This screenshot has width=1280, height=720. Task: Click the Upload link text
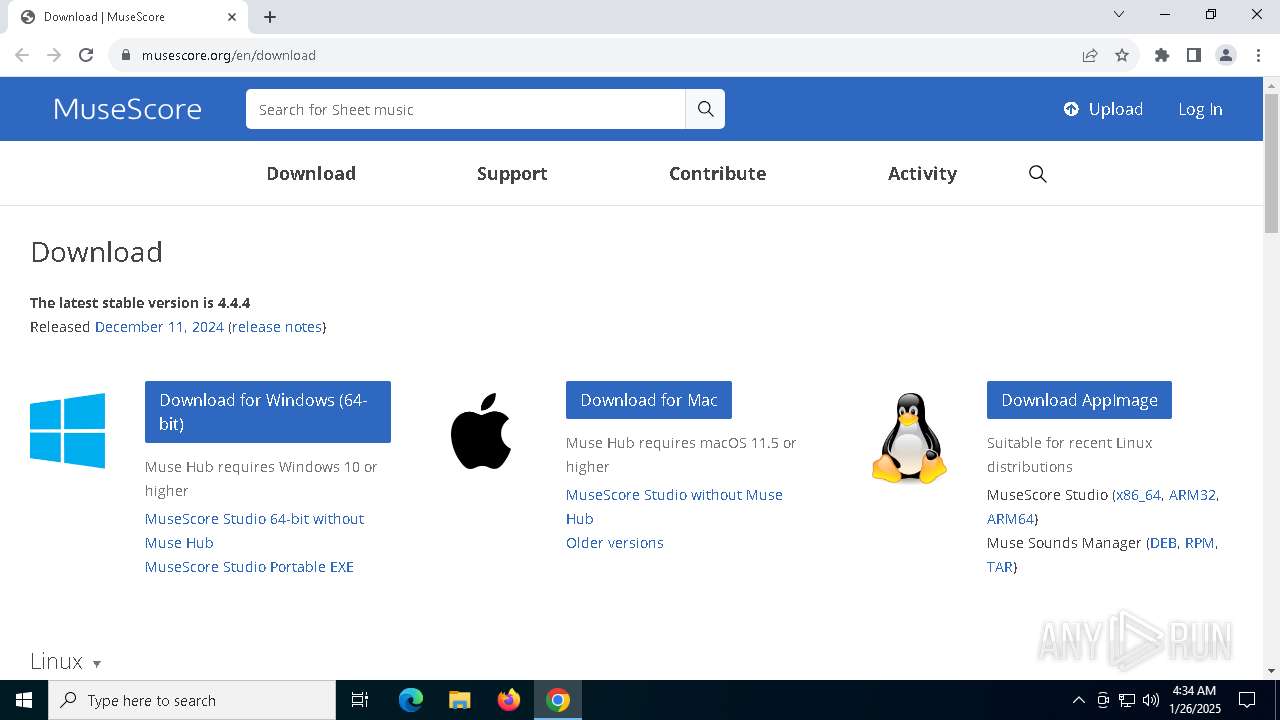point(1116,109)
